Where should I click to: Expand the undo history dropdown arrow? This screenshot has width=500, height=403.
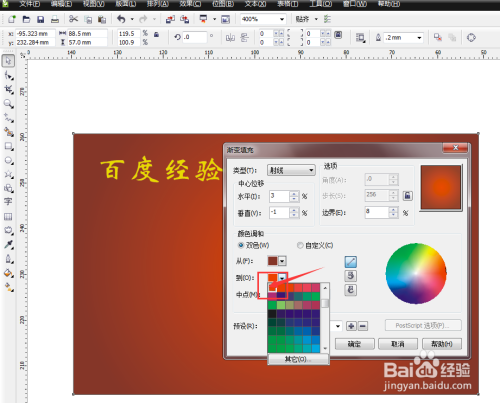pos(132,19)
